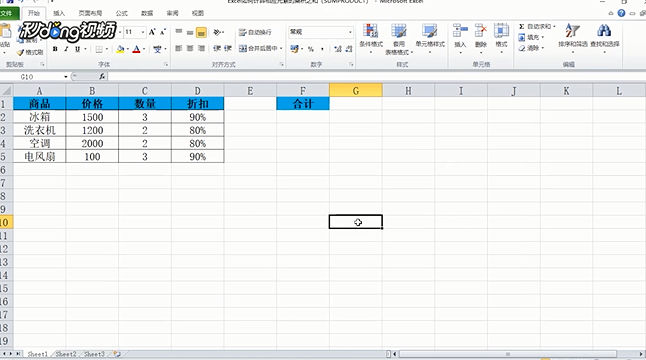Open the Fill (填充) menu
Image resolution: width=646 pixels, height=360 pixels.
(531, 37)
